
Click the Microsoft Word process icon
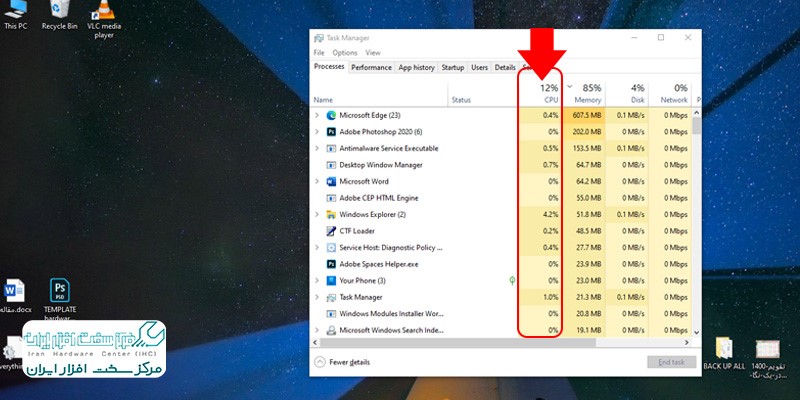331,181
